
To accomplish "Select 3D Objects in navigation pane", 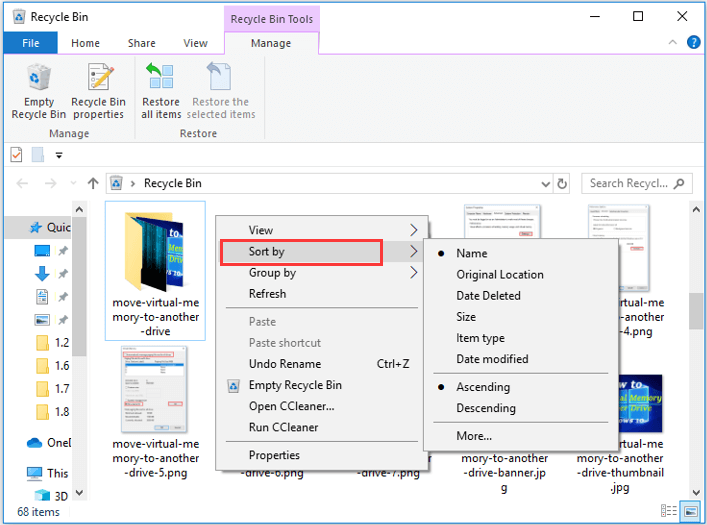I will tap(50, 496).
